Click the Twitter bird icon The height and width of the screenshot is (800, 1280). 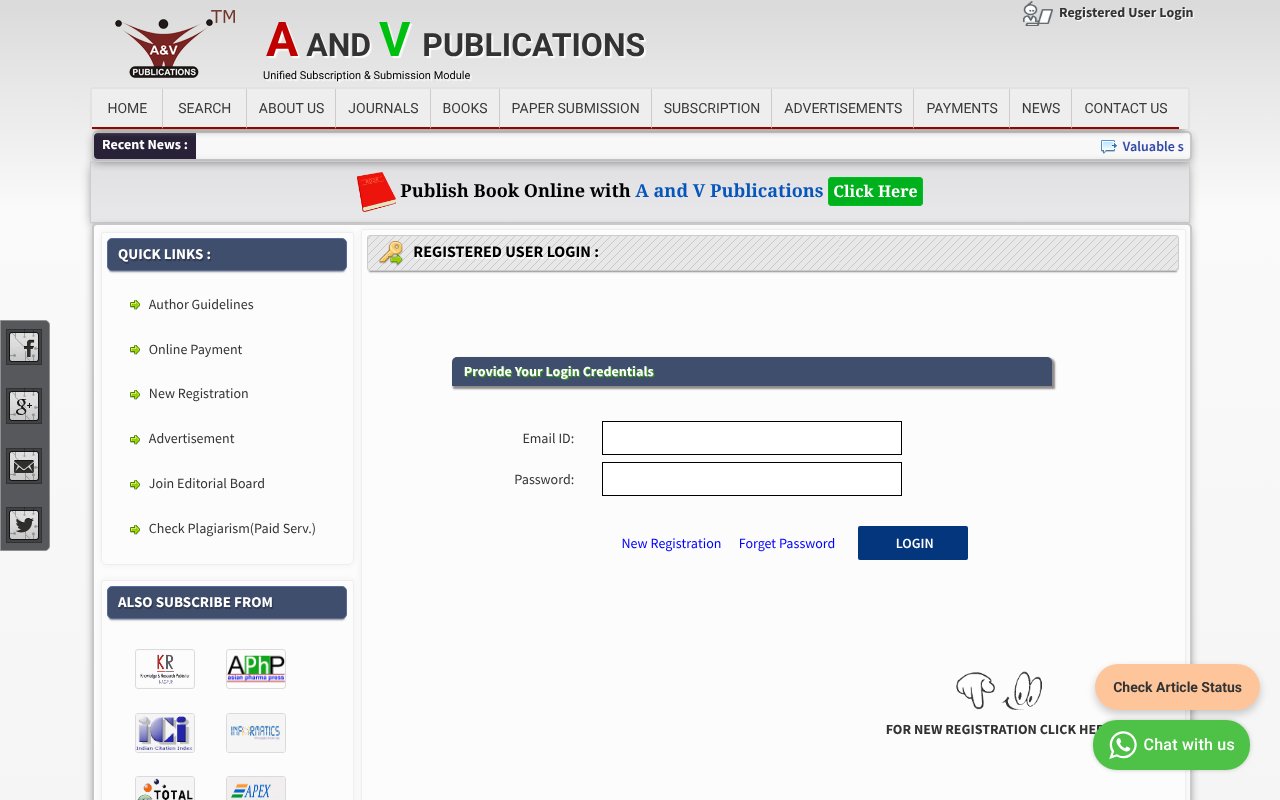click(x=24, y=524)
